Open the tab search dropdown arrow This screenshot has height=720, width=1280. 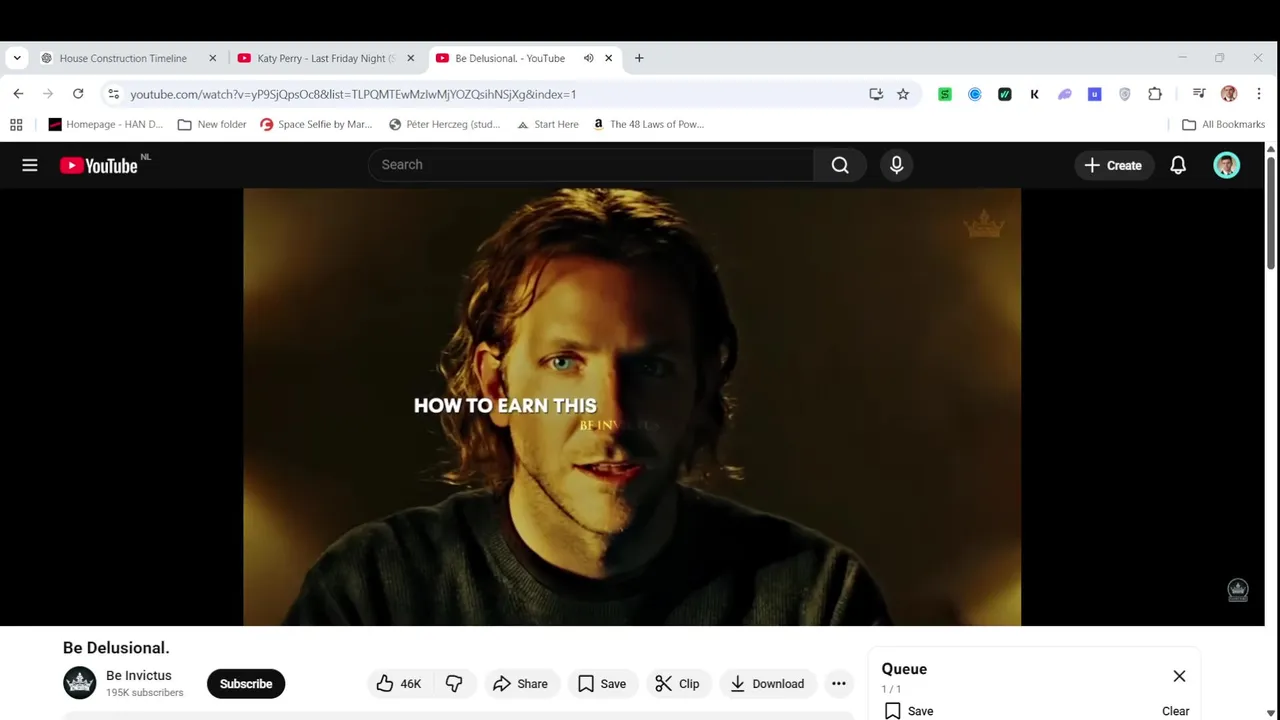[x=17, y=58]
